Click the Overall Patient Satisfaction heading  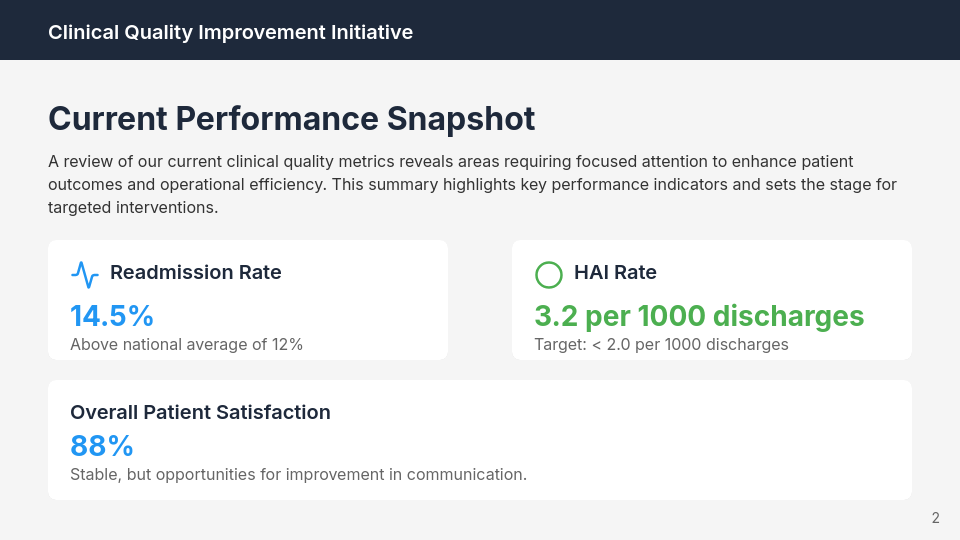click(x=200, y=412)
